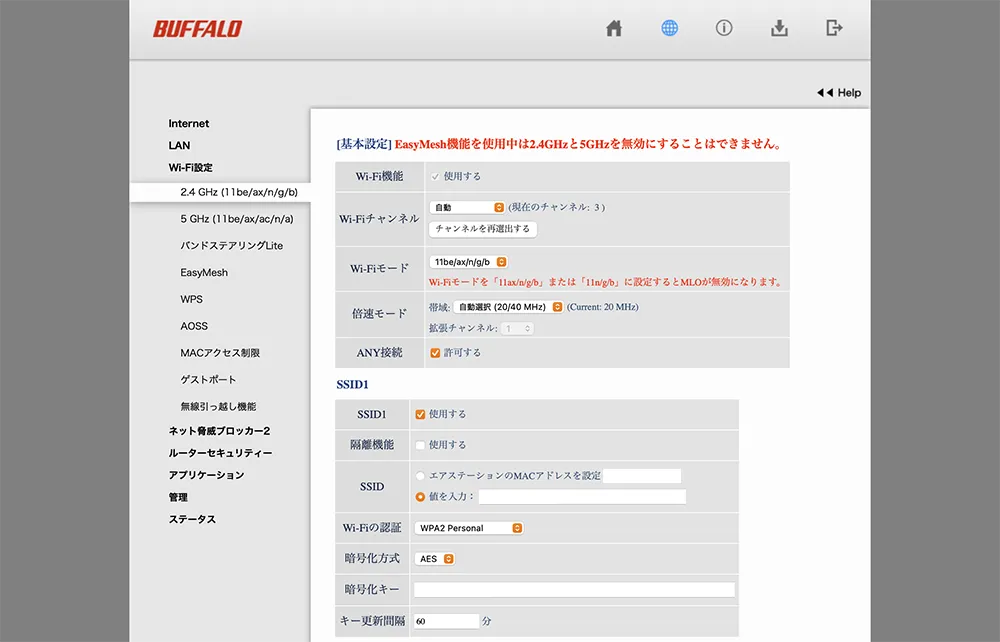Open the information circle icon

[724, 28]
